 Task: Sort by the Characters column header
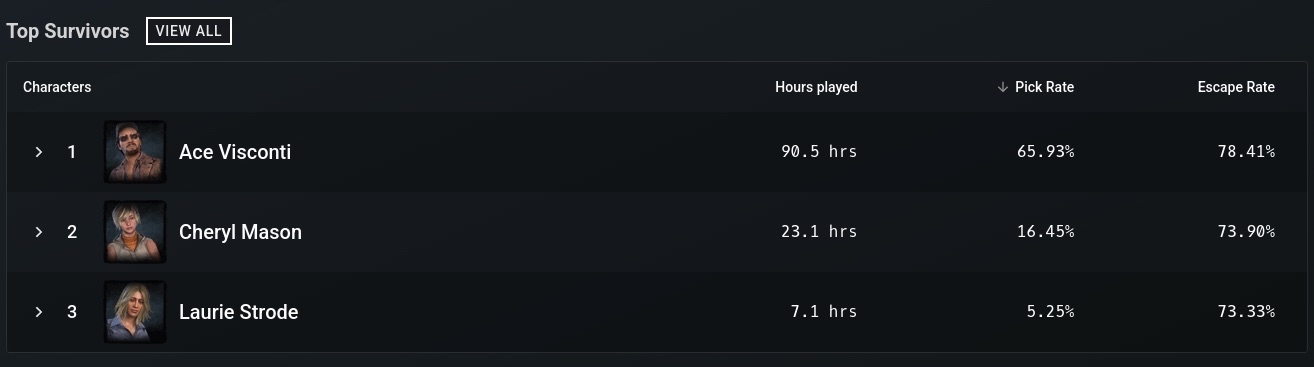point(57,87)
